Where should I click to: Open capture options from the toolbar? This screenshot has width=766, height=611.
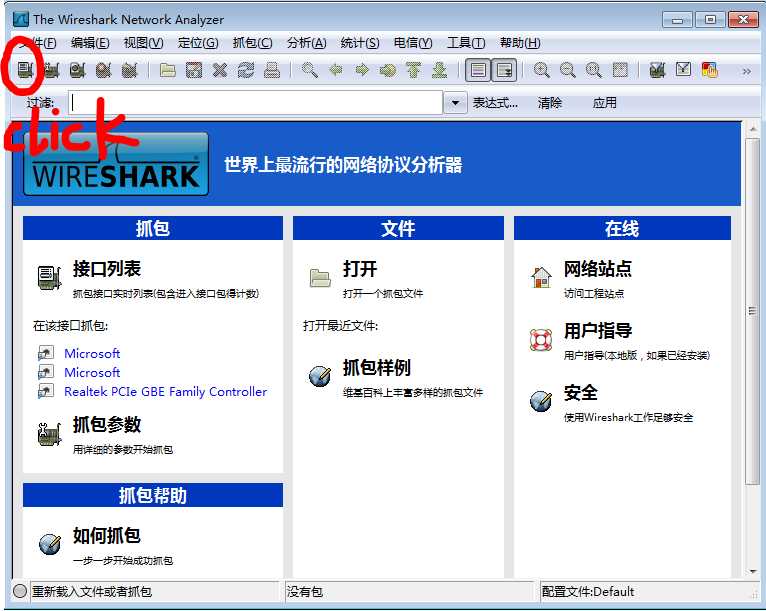click(51, 70)
